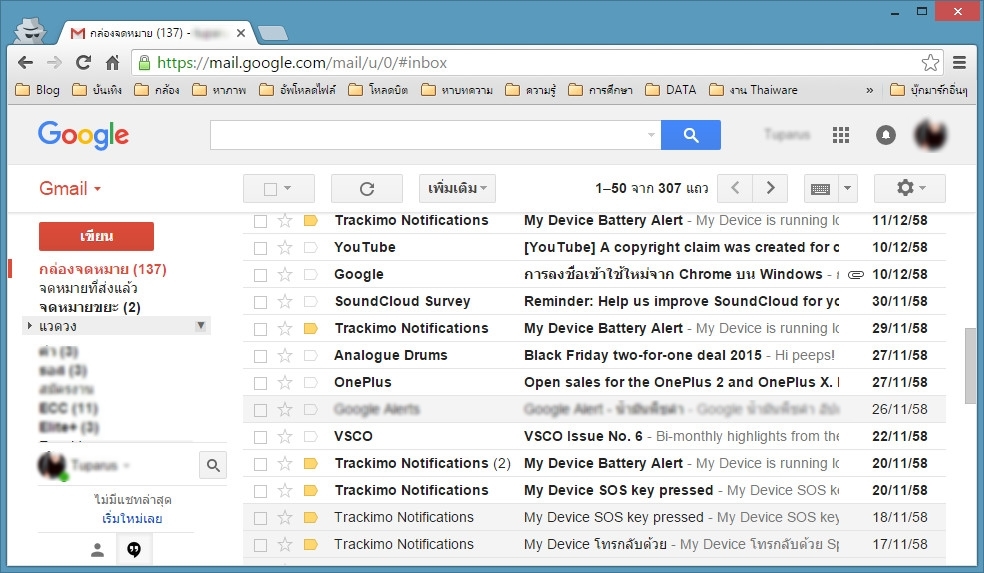Select the OnePlus email checkbox

click(x=260, y=383)
